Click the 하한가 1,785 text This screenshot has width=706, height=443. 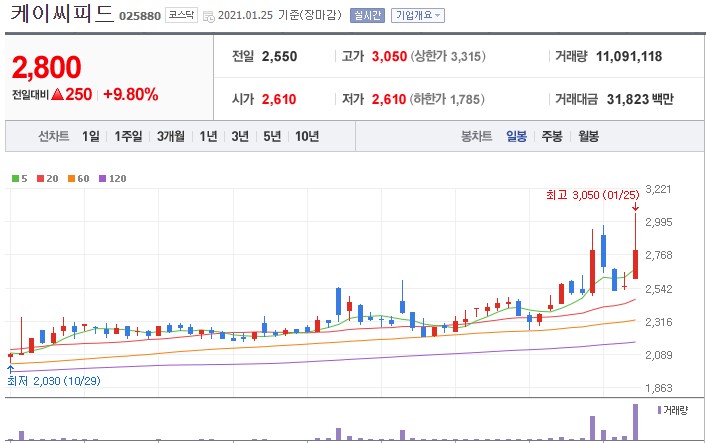click(x=447, y=99)
